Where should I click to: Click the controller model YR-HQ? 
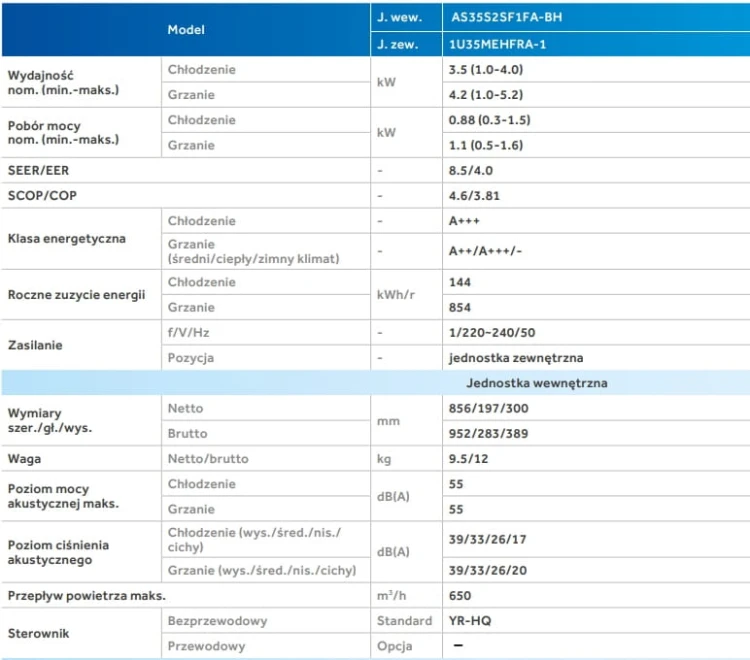470,621
